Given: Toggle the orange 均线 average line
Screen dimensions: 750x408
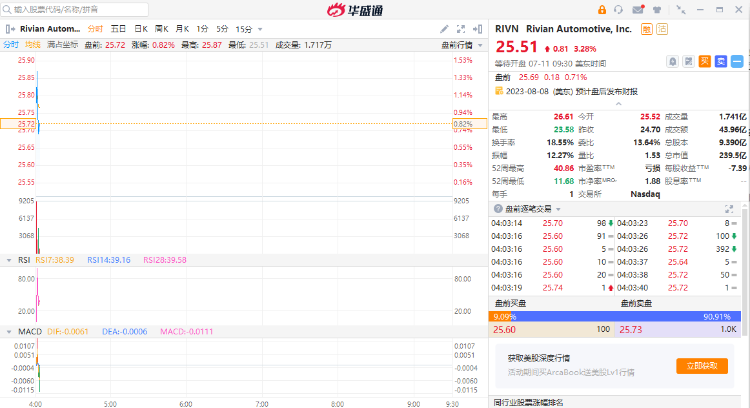Looking at the screenshot, I should 33,45.
